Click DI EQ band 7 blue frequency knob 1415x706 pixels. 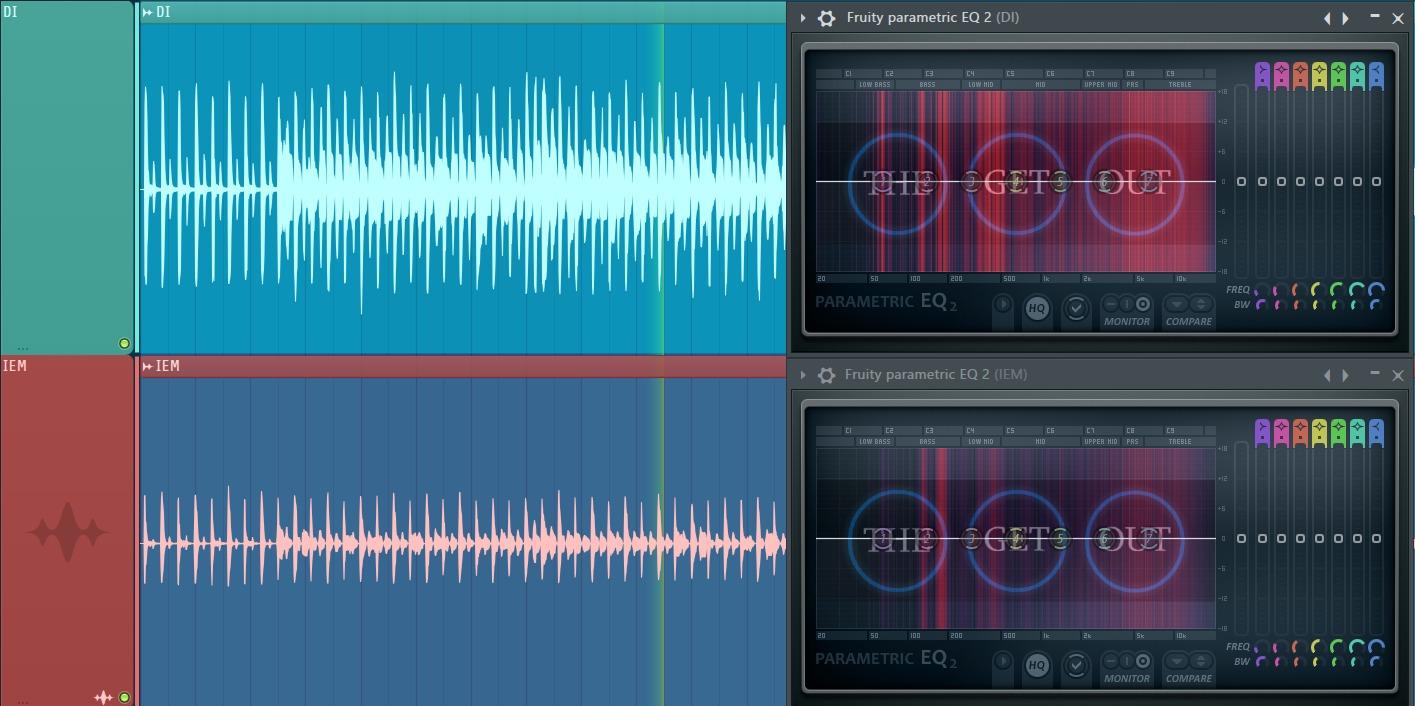point(1376,290)
